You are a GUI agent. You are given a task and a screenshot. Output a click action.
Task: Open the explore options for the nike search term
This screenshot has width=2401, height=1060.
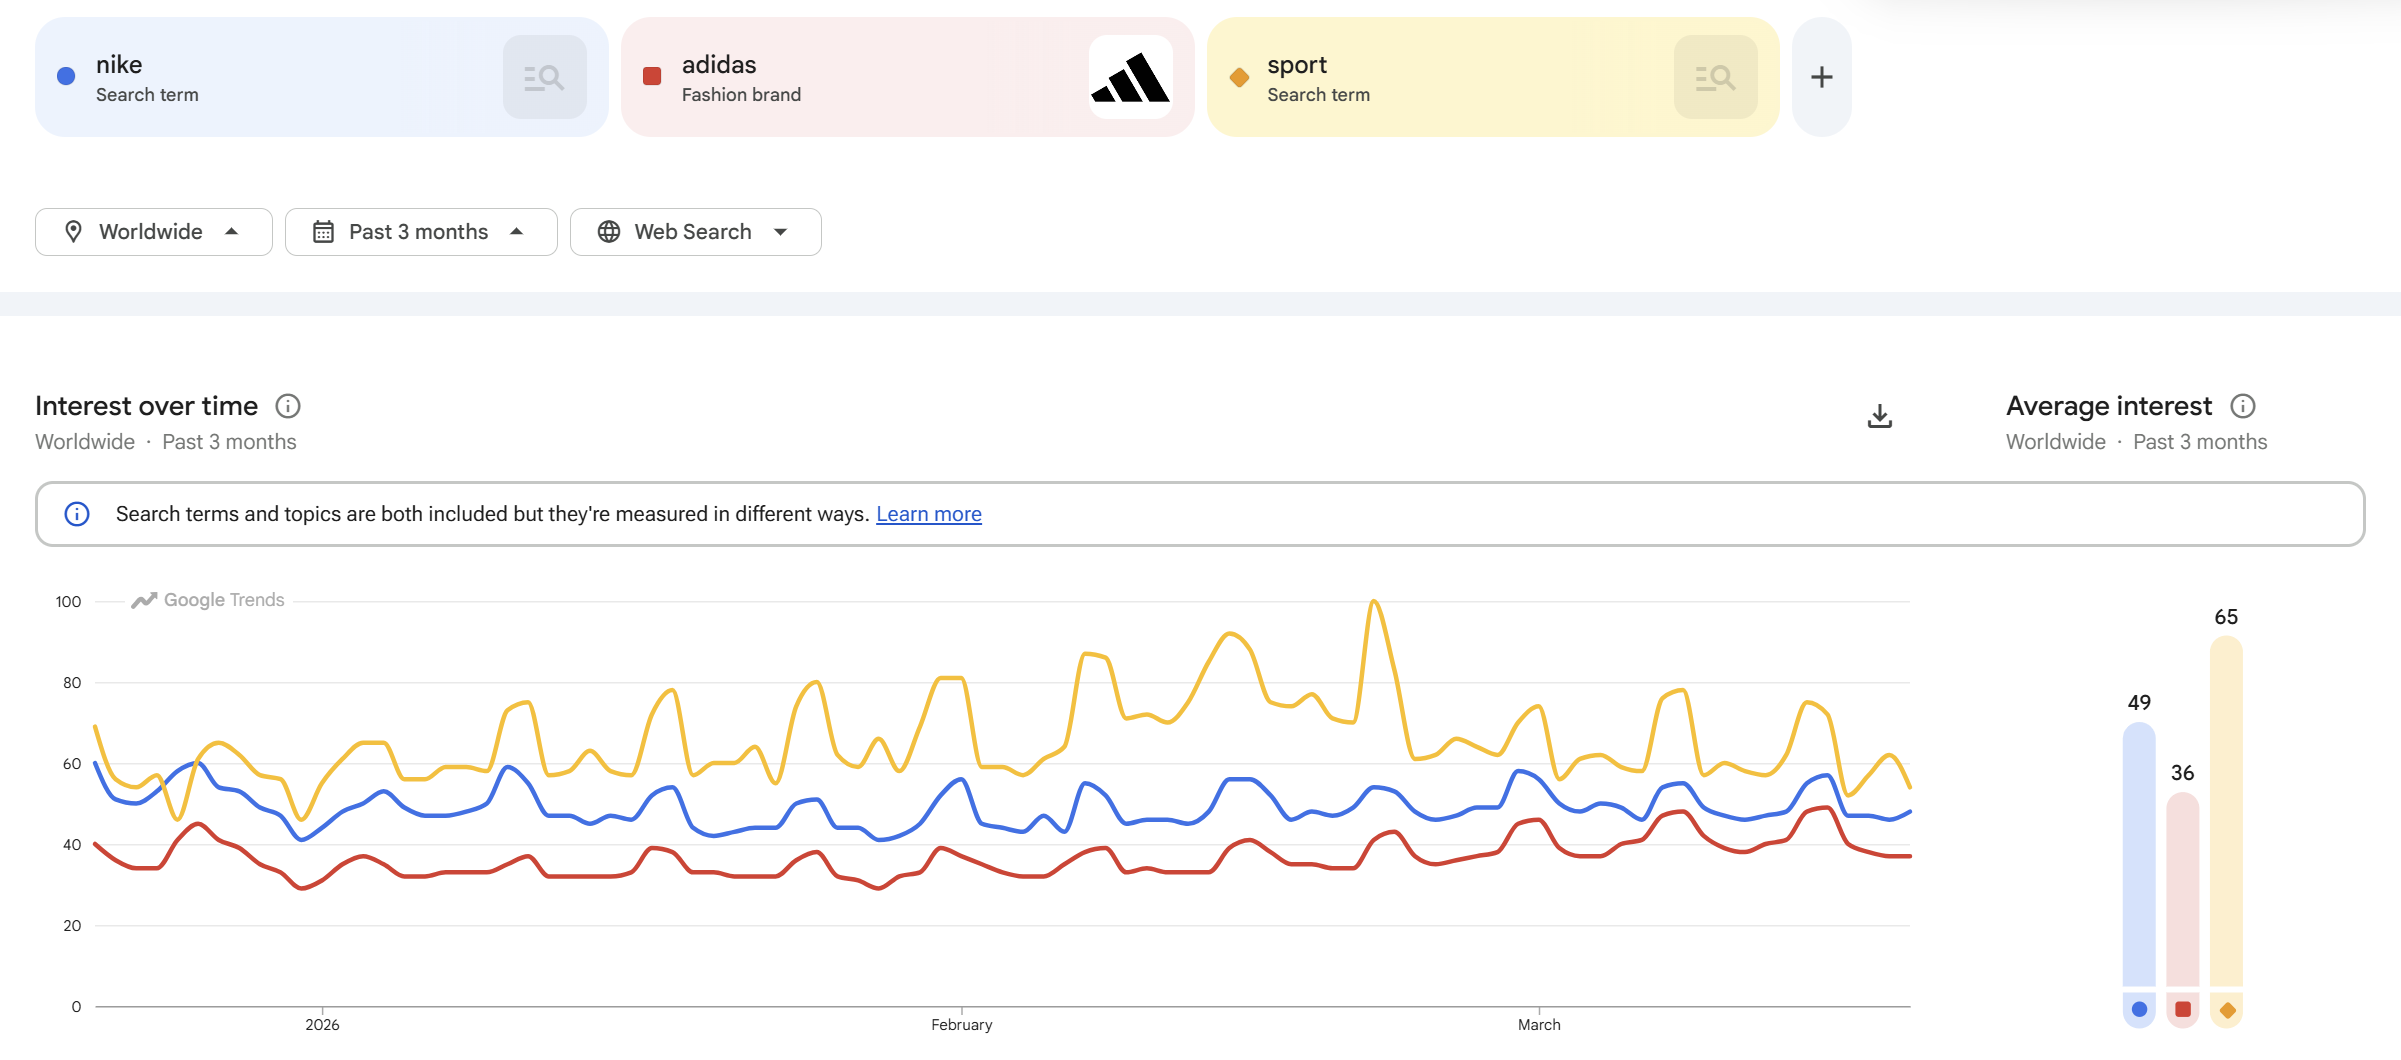[x=545, y=76]
